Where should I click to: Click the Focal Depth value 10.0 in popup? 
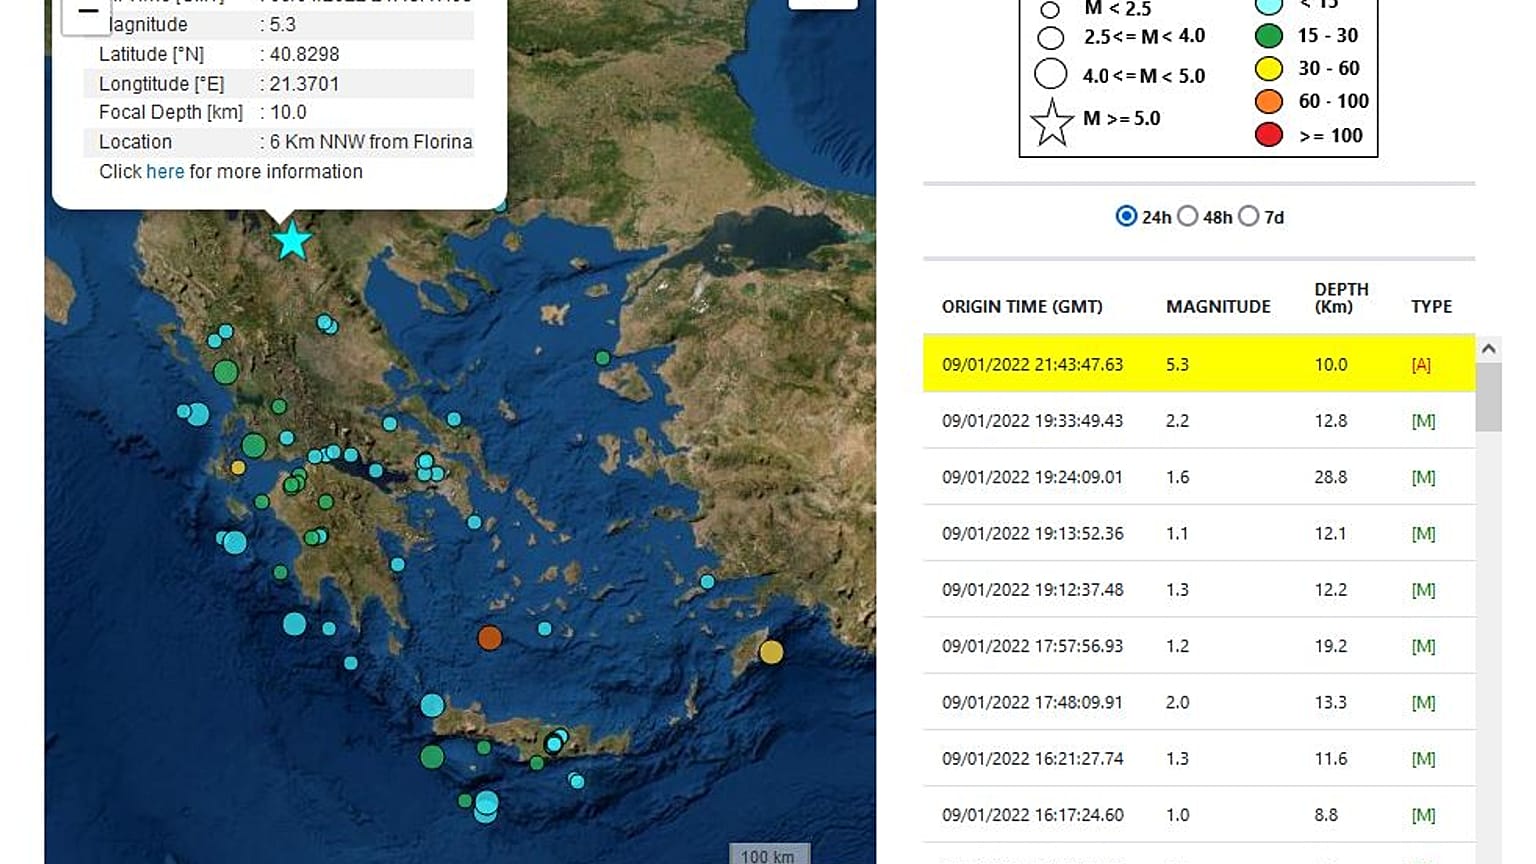click(x=288, y=112)
